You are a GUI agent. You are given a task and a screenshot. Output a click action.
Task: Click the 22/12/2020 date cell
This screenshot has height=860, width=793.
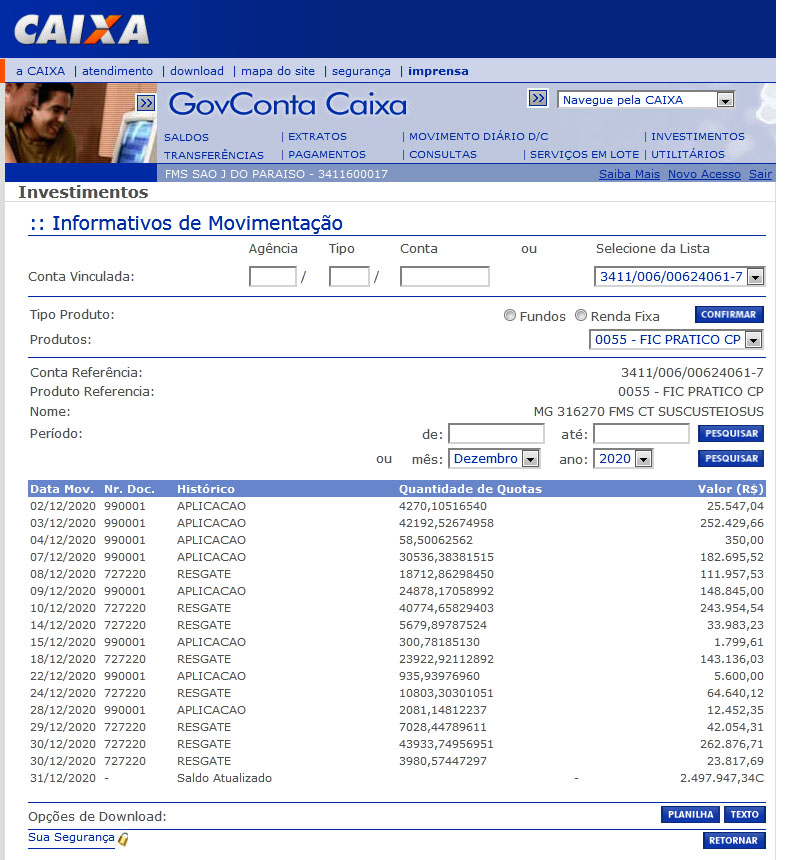[63, 676]
